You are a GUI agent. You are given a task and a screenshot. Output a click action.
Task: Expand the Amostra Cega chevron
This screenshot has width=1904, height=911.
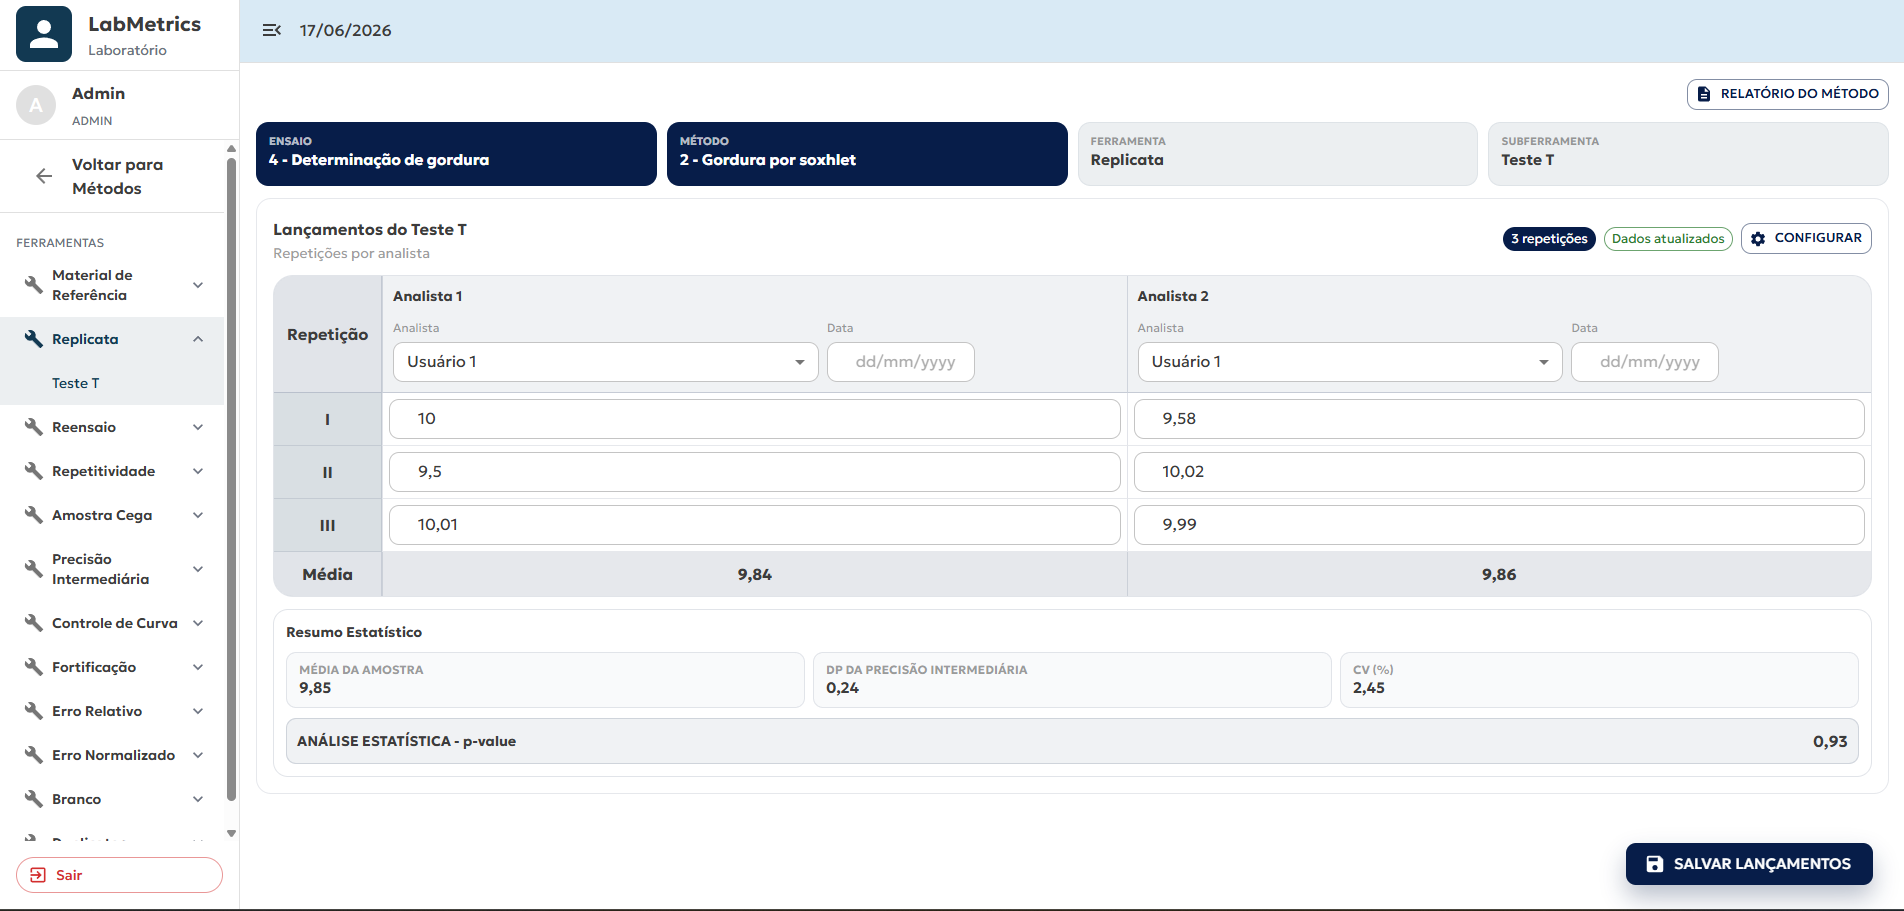[x=198, y=515]
